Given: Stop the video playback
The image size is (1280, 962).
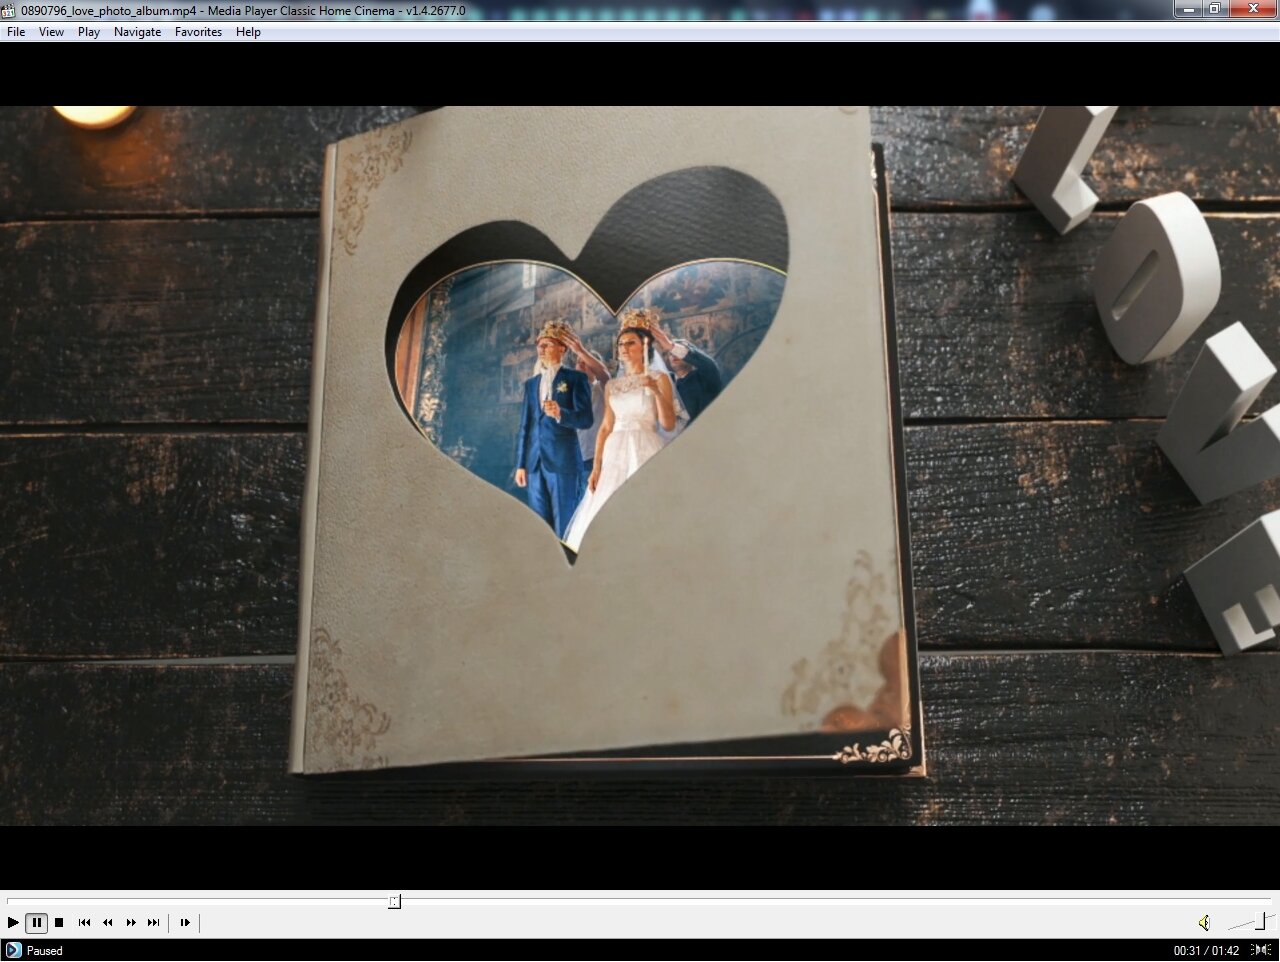Looking at the screenshot, I should pyautogui.click(x=59, y=923).
